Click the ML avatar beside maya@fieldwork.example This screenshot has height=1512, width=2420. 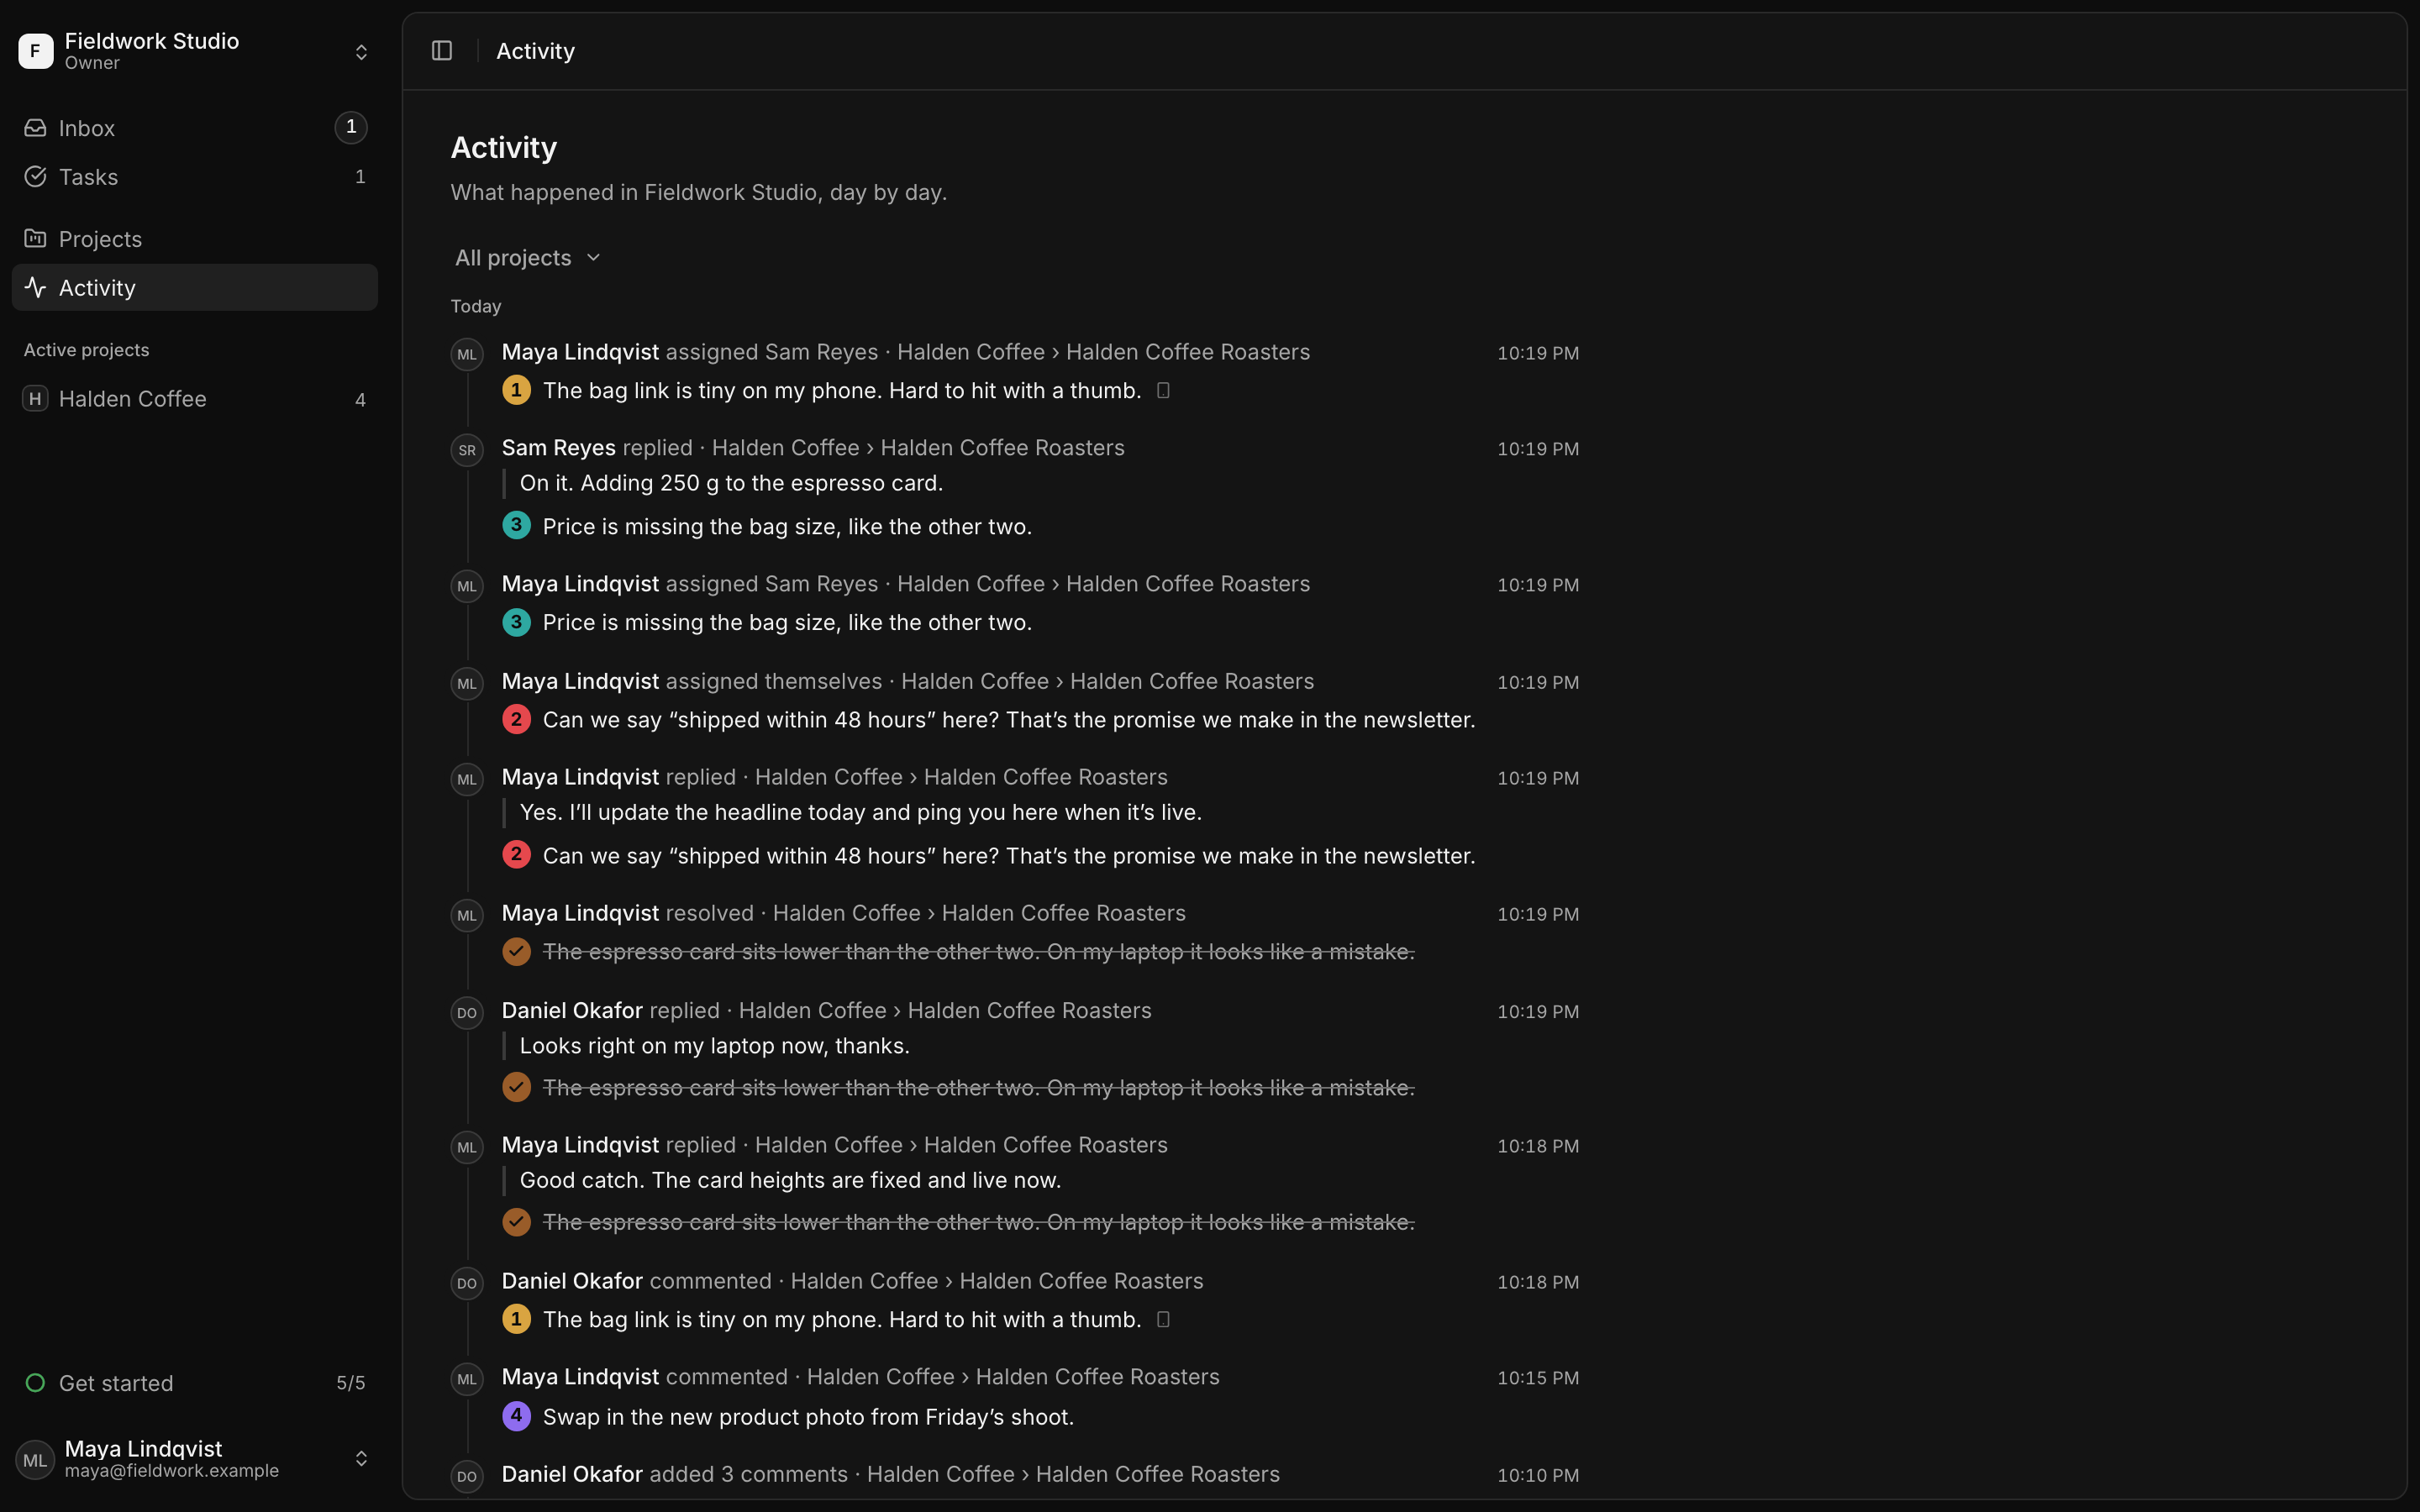coord(35,1460)
